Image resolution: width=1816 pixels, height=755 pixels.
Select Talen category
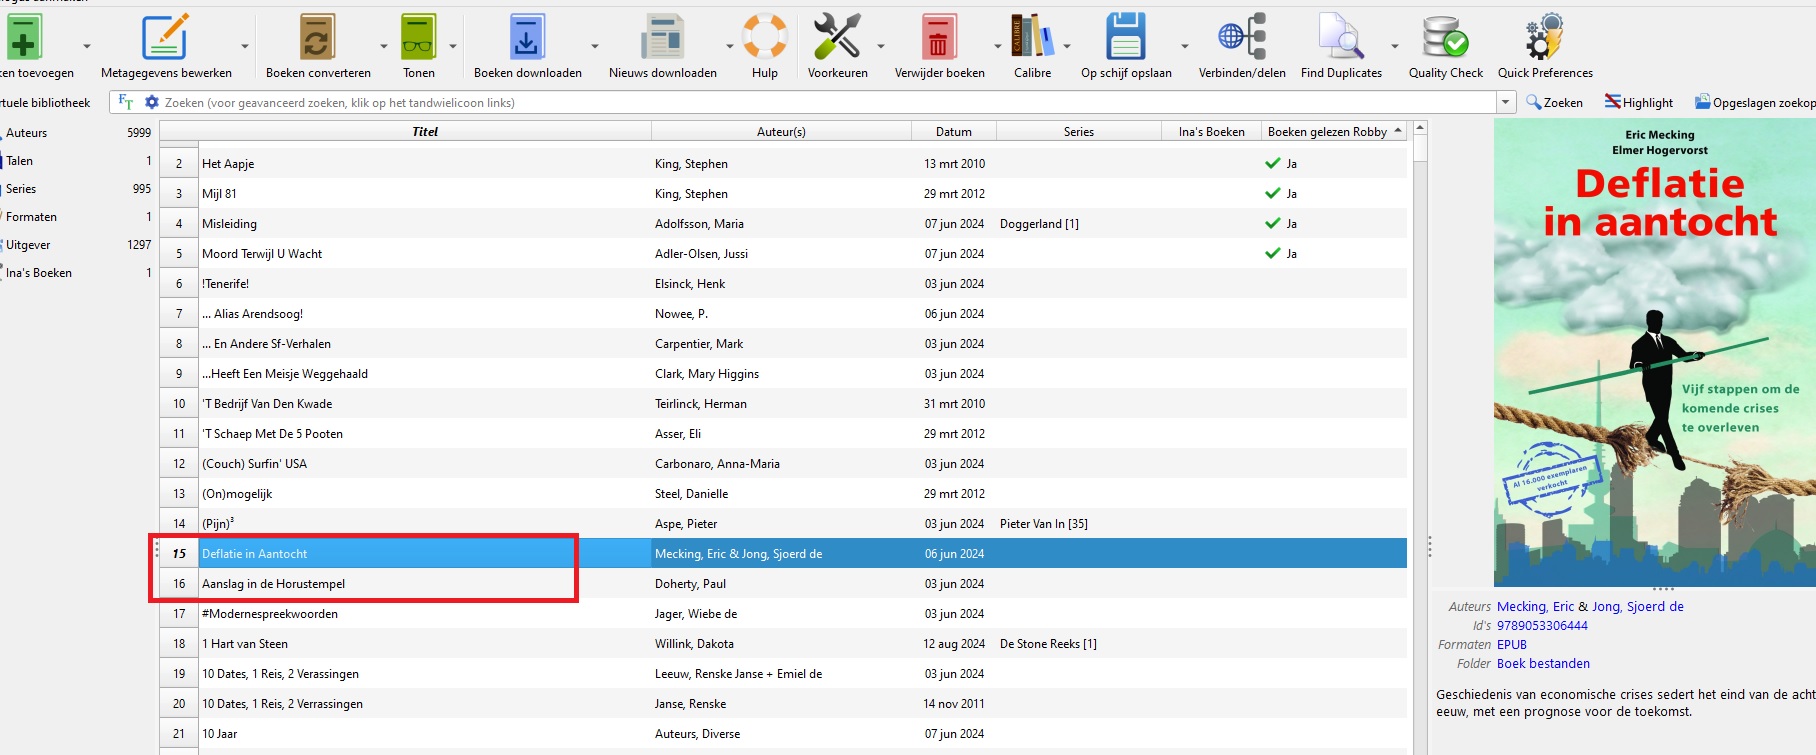tap(19, 161)
